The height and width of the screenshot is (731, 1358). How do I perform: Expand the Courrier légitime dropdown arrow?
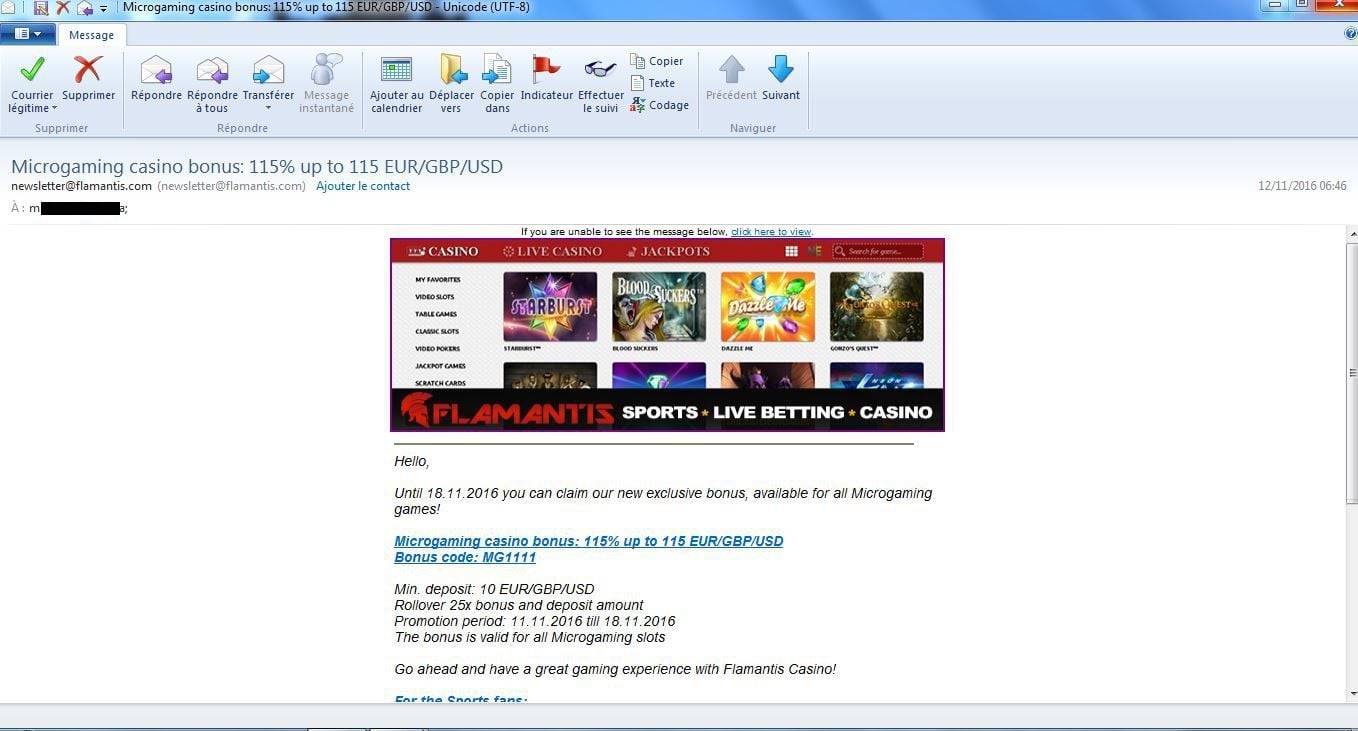click(x=54, y=108)
